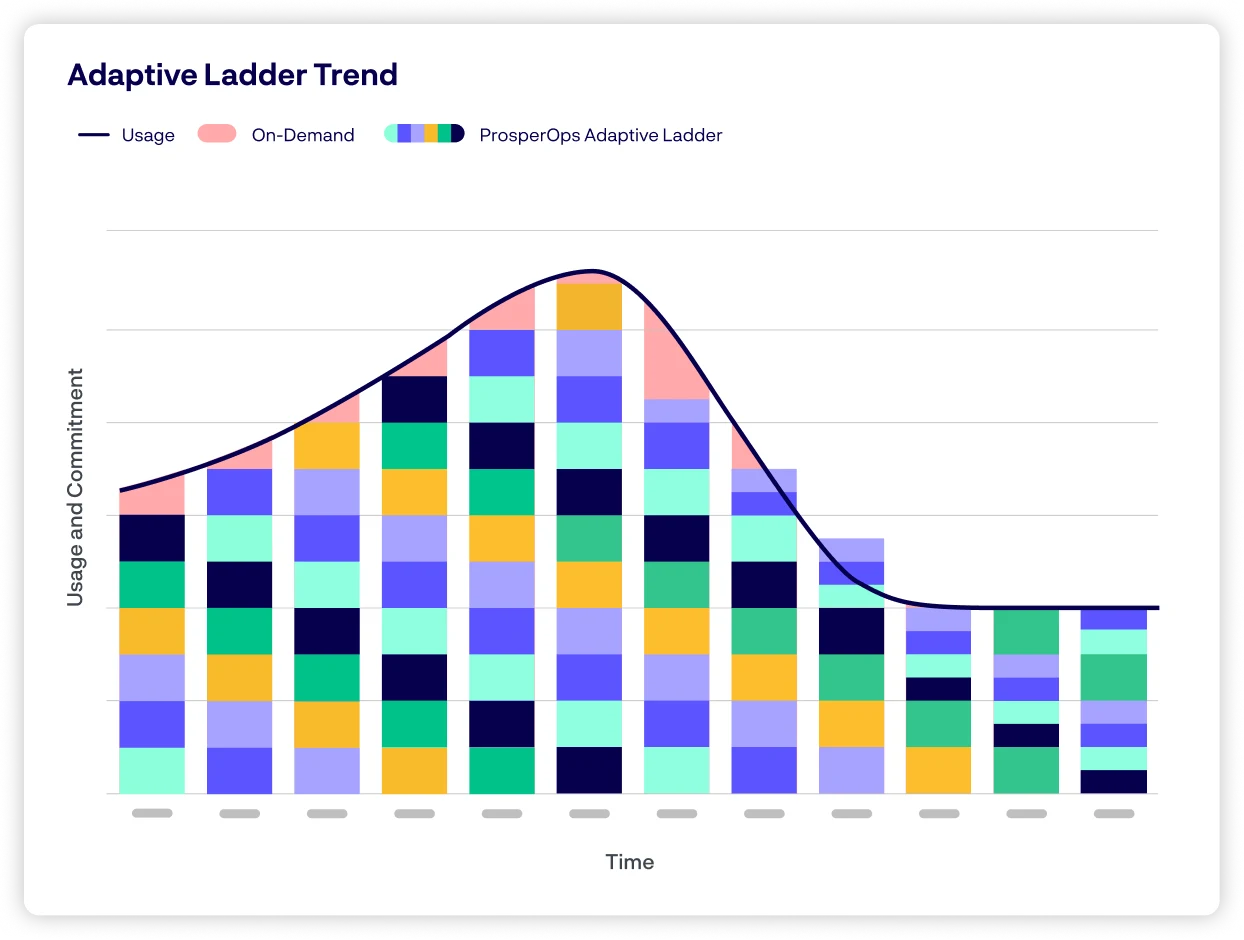Click the last gray tick placeholder under the x-axis
The width and height of the screenshot is (1244, 940).
point(1113,813)
